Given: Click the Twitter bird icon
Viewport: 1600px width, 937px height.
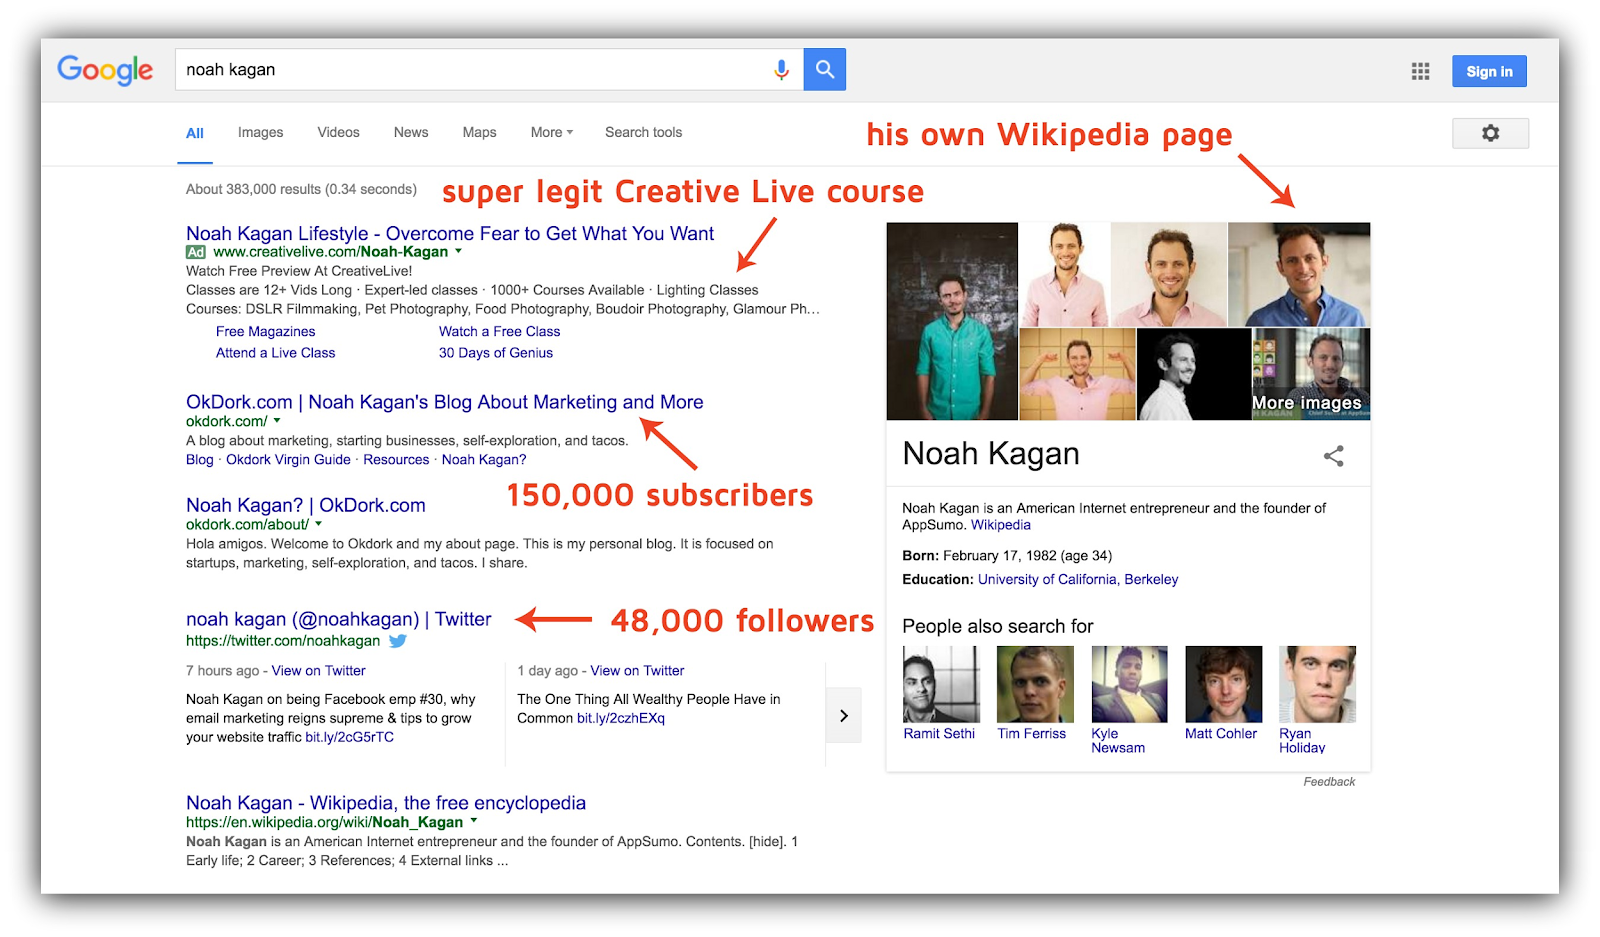Looking at the screenshot, I should [x=398, y=641].
